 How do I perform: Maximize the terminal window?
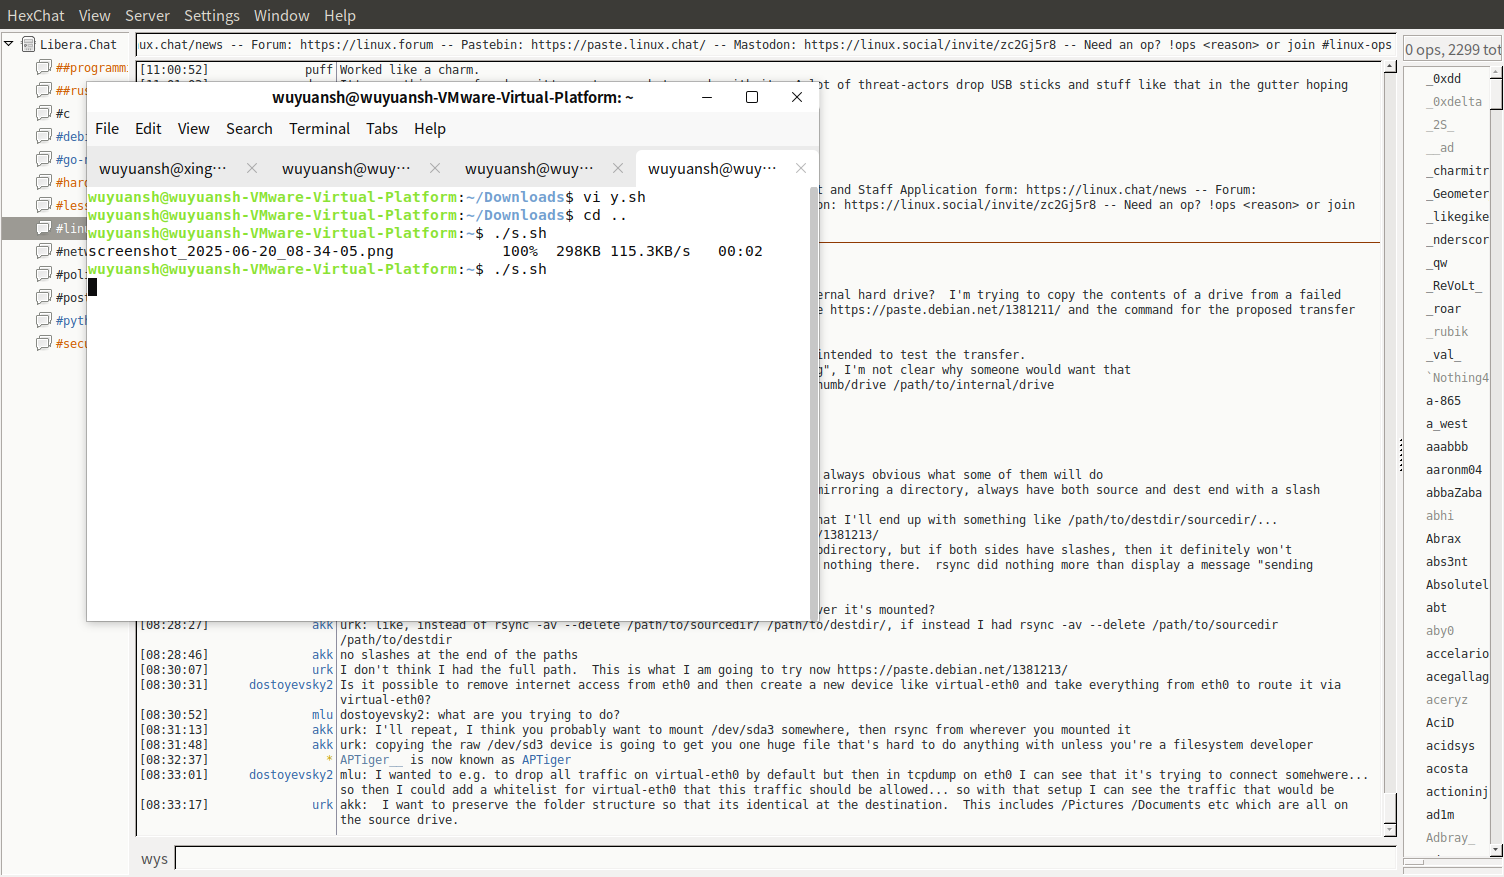coord(752,97)
